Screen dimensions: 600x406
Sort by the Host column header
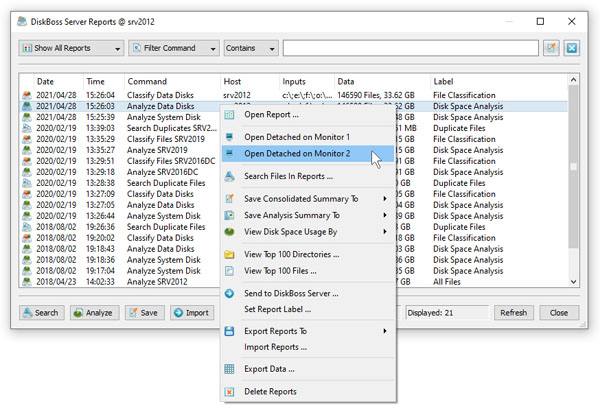tap(250, 82)
